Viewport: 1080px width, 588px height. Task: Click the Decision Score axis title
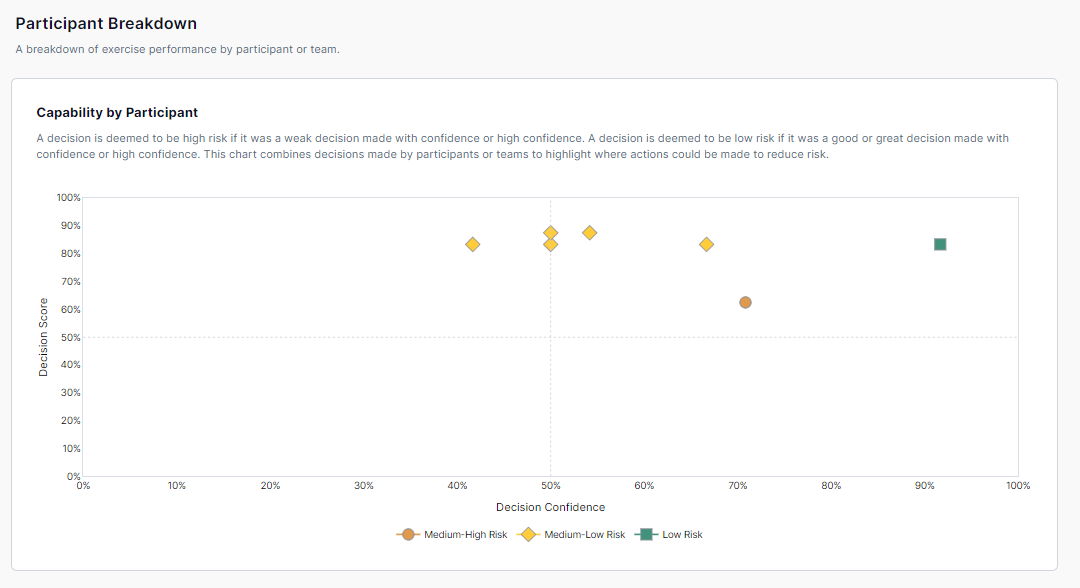click(x=43, y=337)
